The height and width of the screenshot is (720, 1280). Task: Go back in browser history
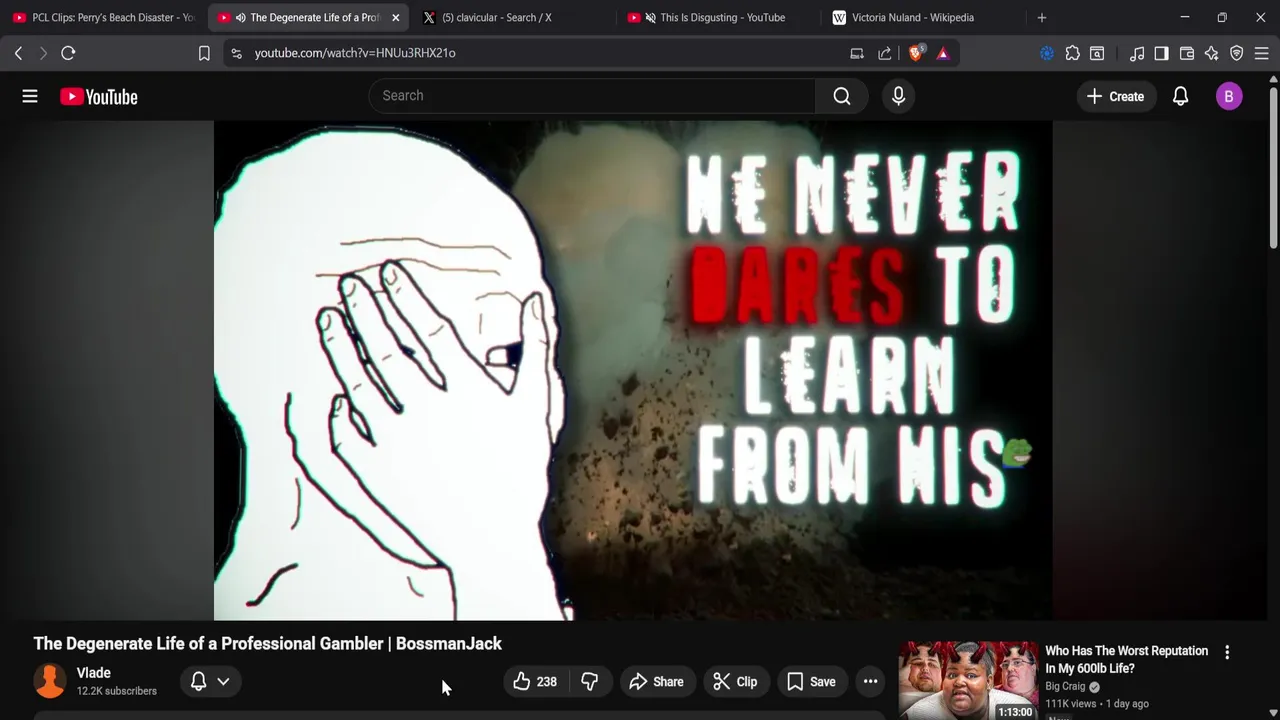pos(18,53)
